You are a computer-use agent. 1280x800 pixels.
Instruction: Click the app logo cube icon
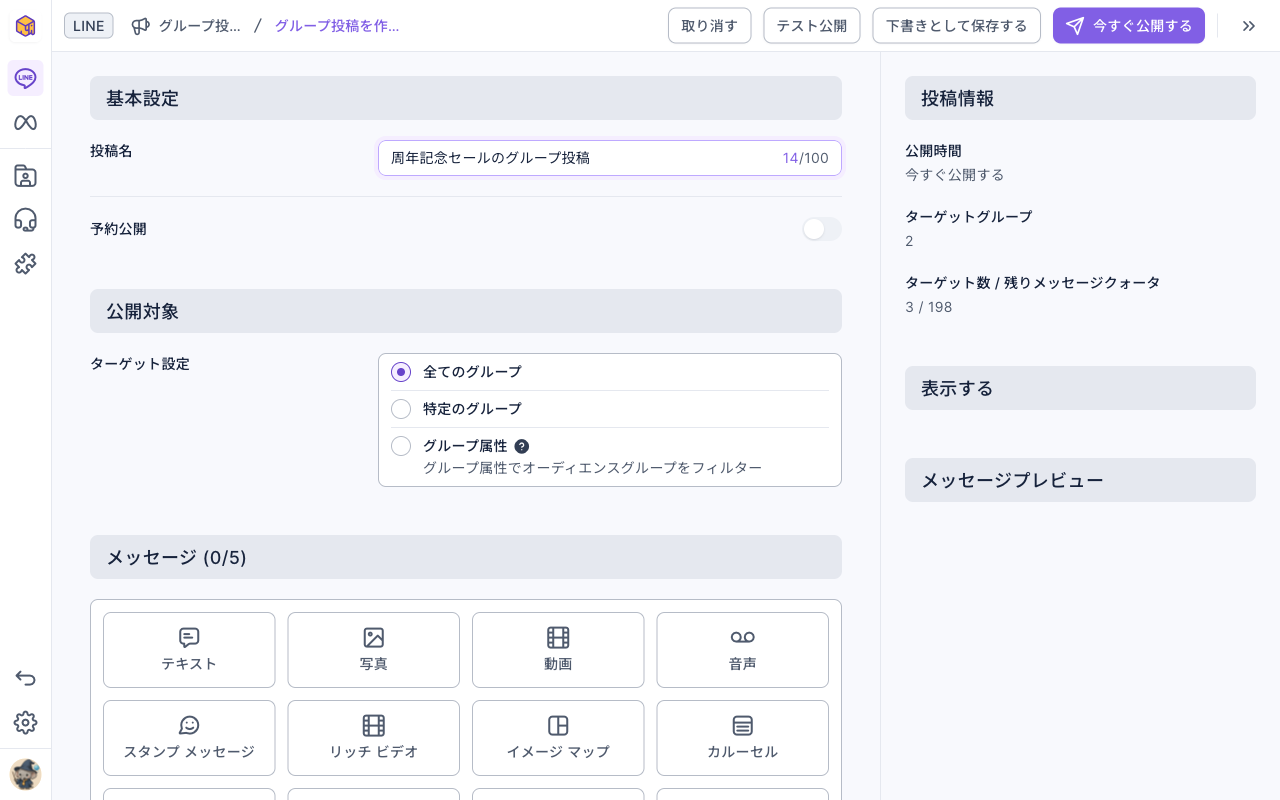click(25, 25)
